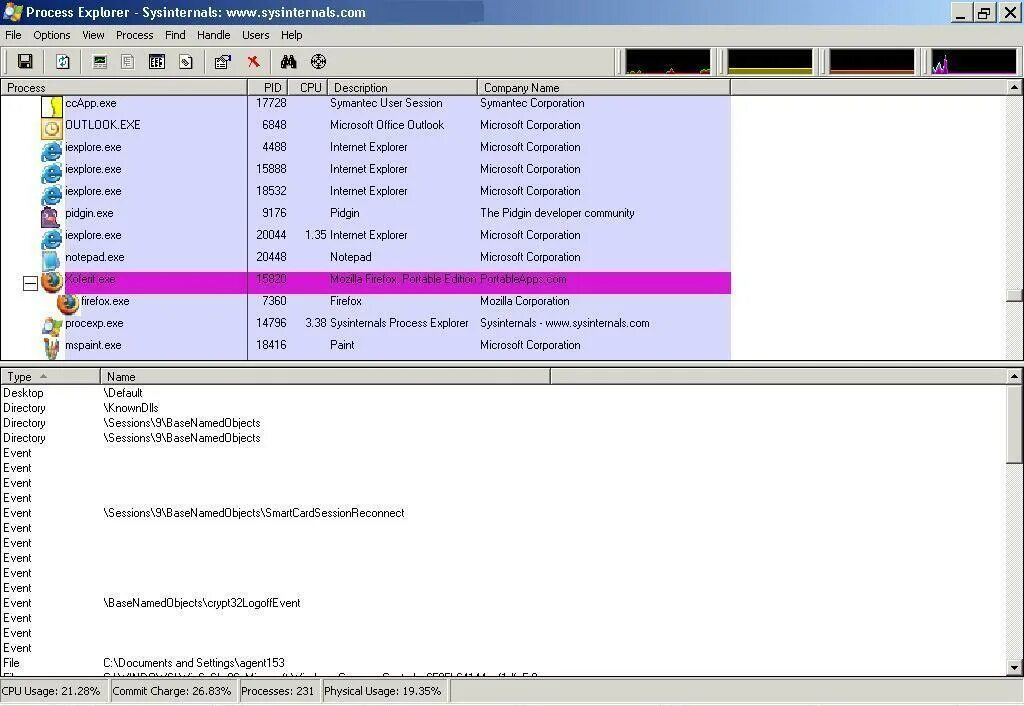
Task: Click the DLL/handles view toolbar icon
Action: pos(186,61)
